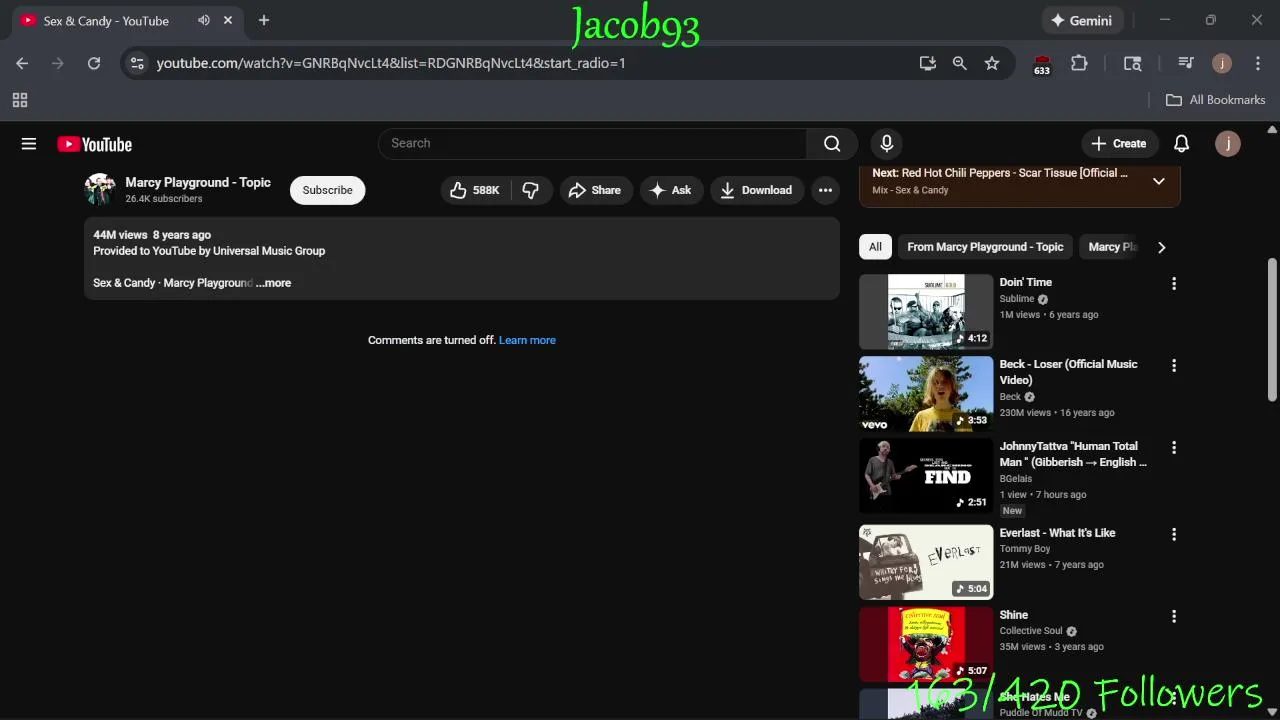1280x720 pixels.
Task: Open Chrome profile avatar
Action: click(1222, 63)
